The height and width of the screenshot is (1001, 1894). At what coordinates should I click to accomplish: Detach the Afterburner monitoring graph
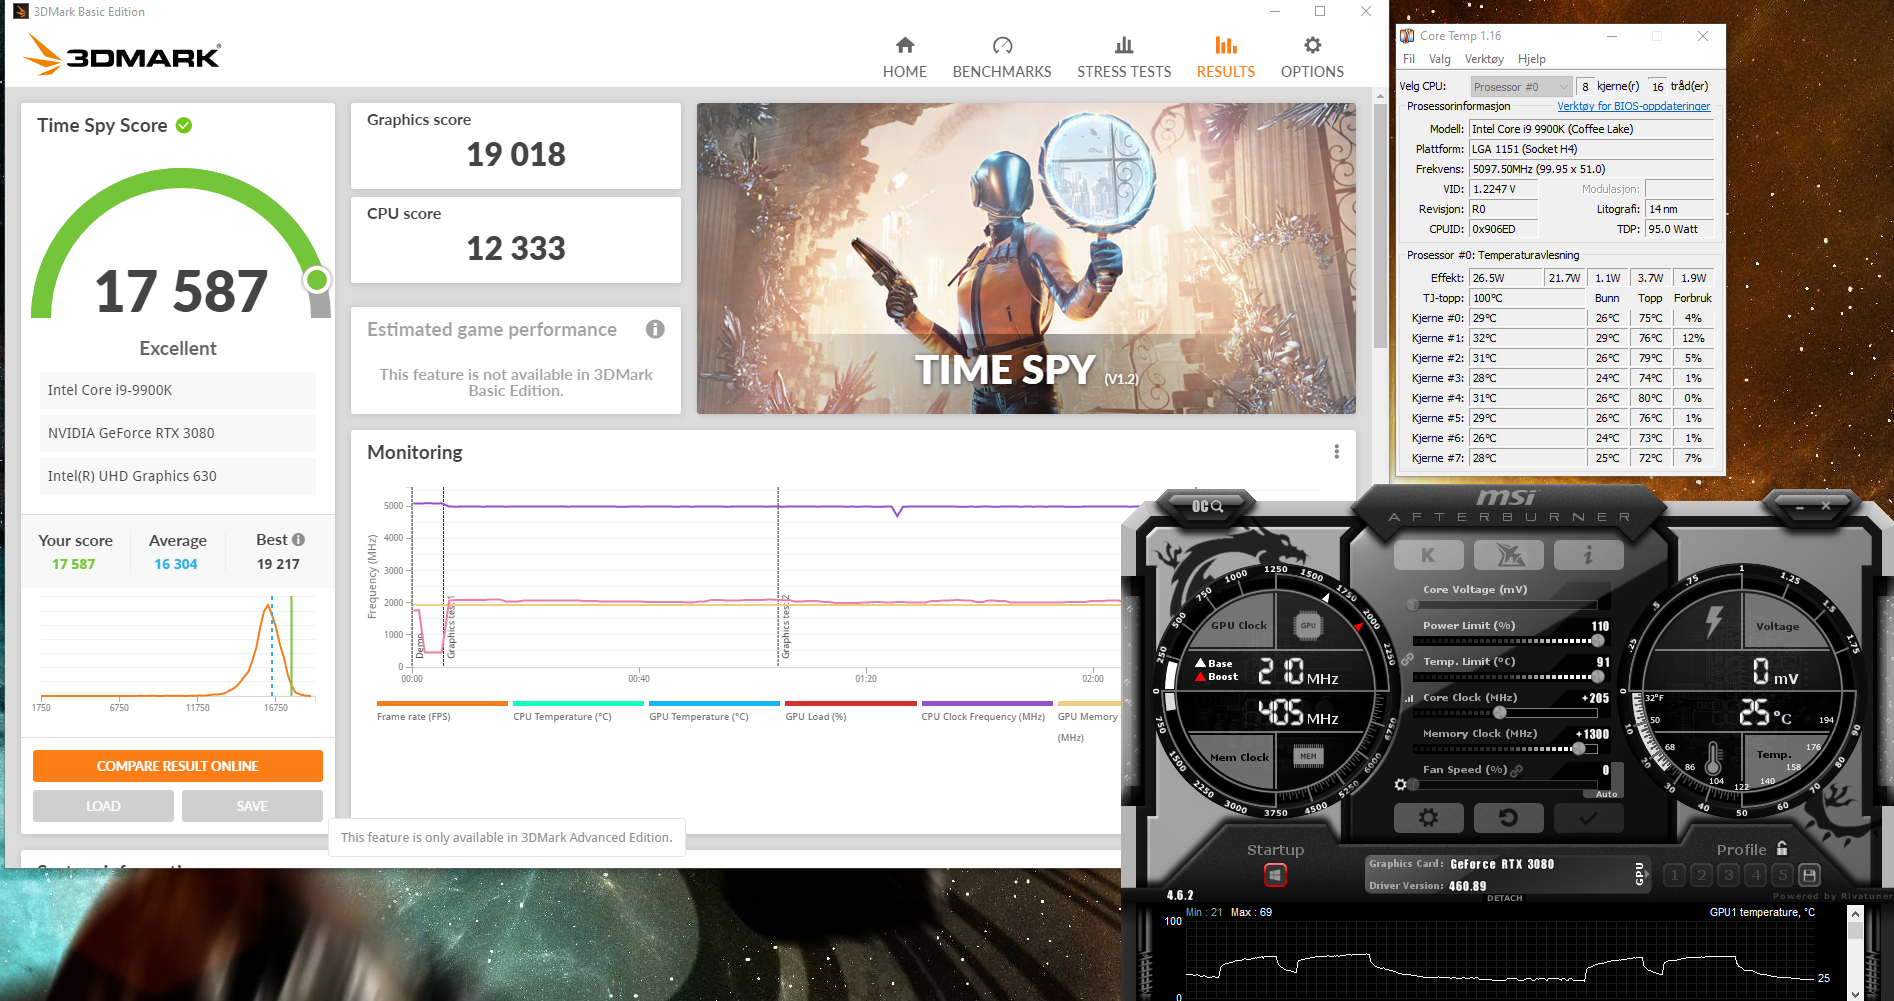coord(1504,898)
